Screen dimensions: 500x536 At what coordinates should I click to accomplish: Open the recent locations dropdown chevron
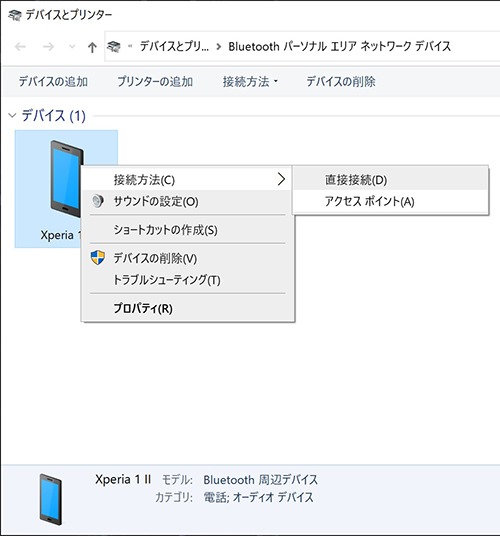[72, 46]
